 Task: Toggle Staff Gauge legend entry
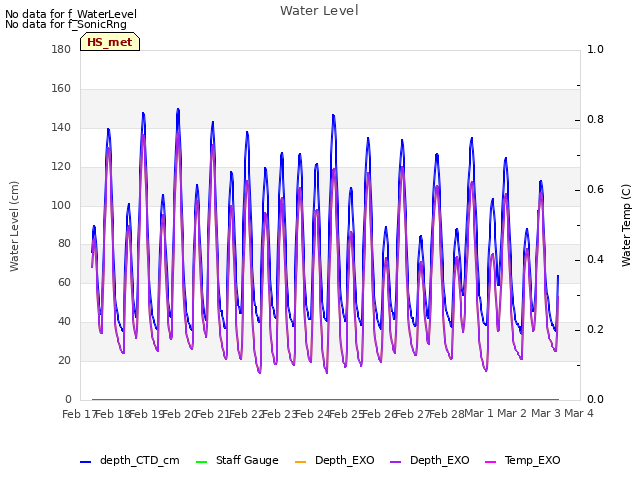(237, 460)
